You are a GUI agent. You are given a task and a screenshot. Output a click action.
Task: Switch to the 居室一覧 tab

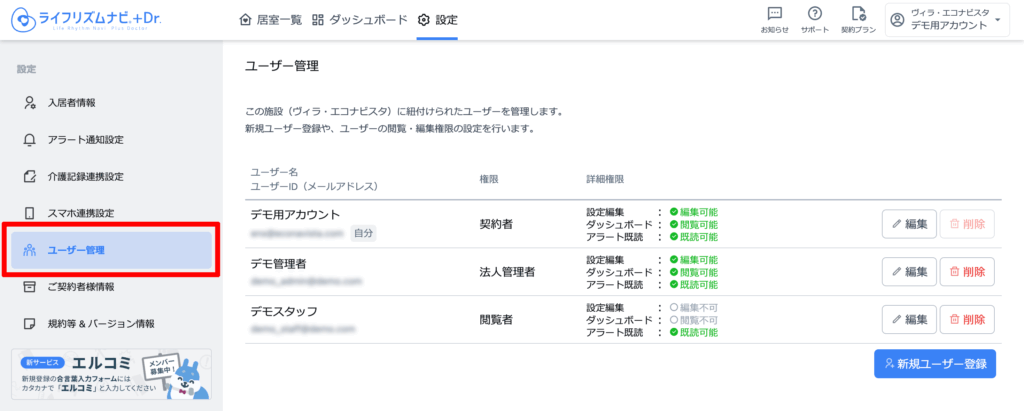coord(271,20)
